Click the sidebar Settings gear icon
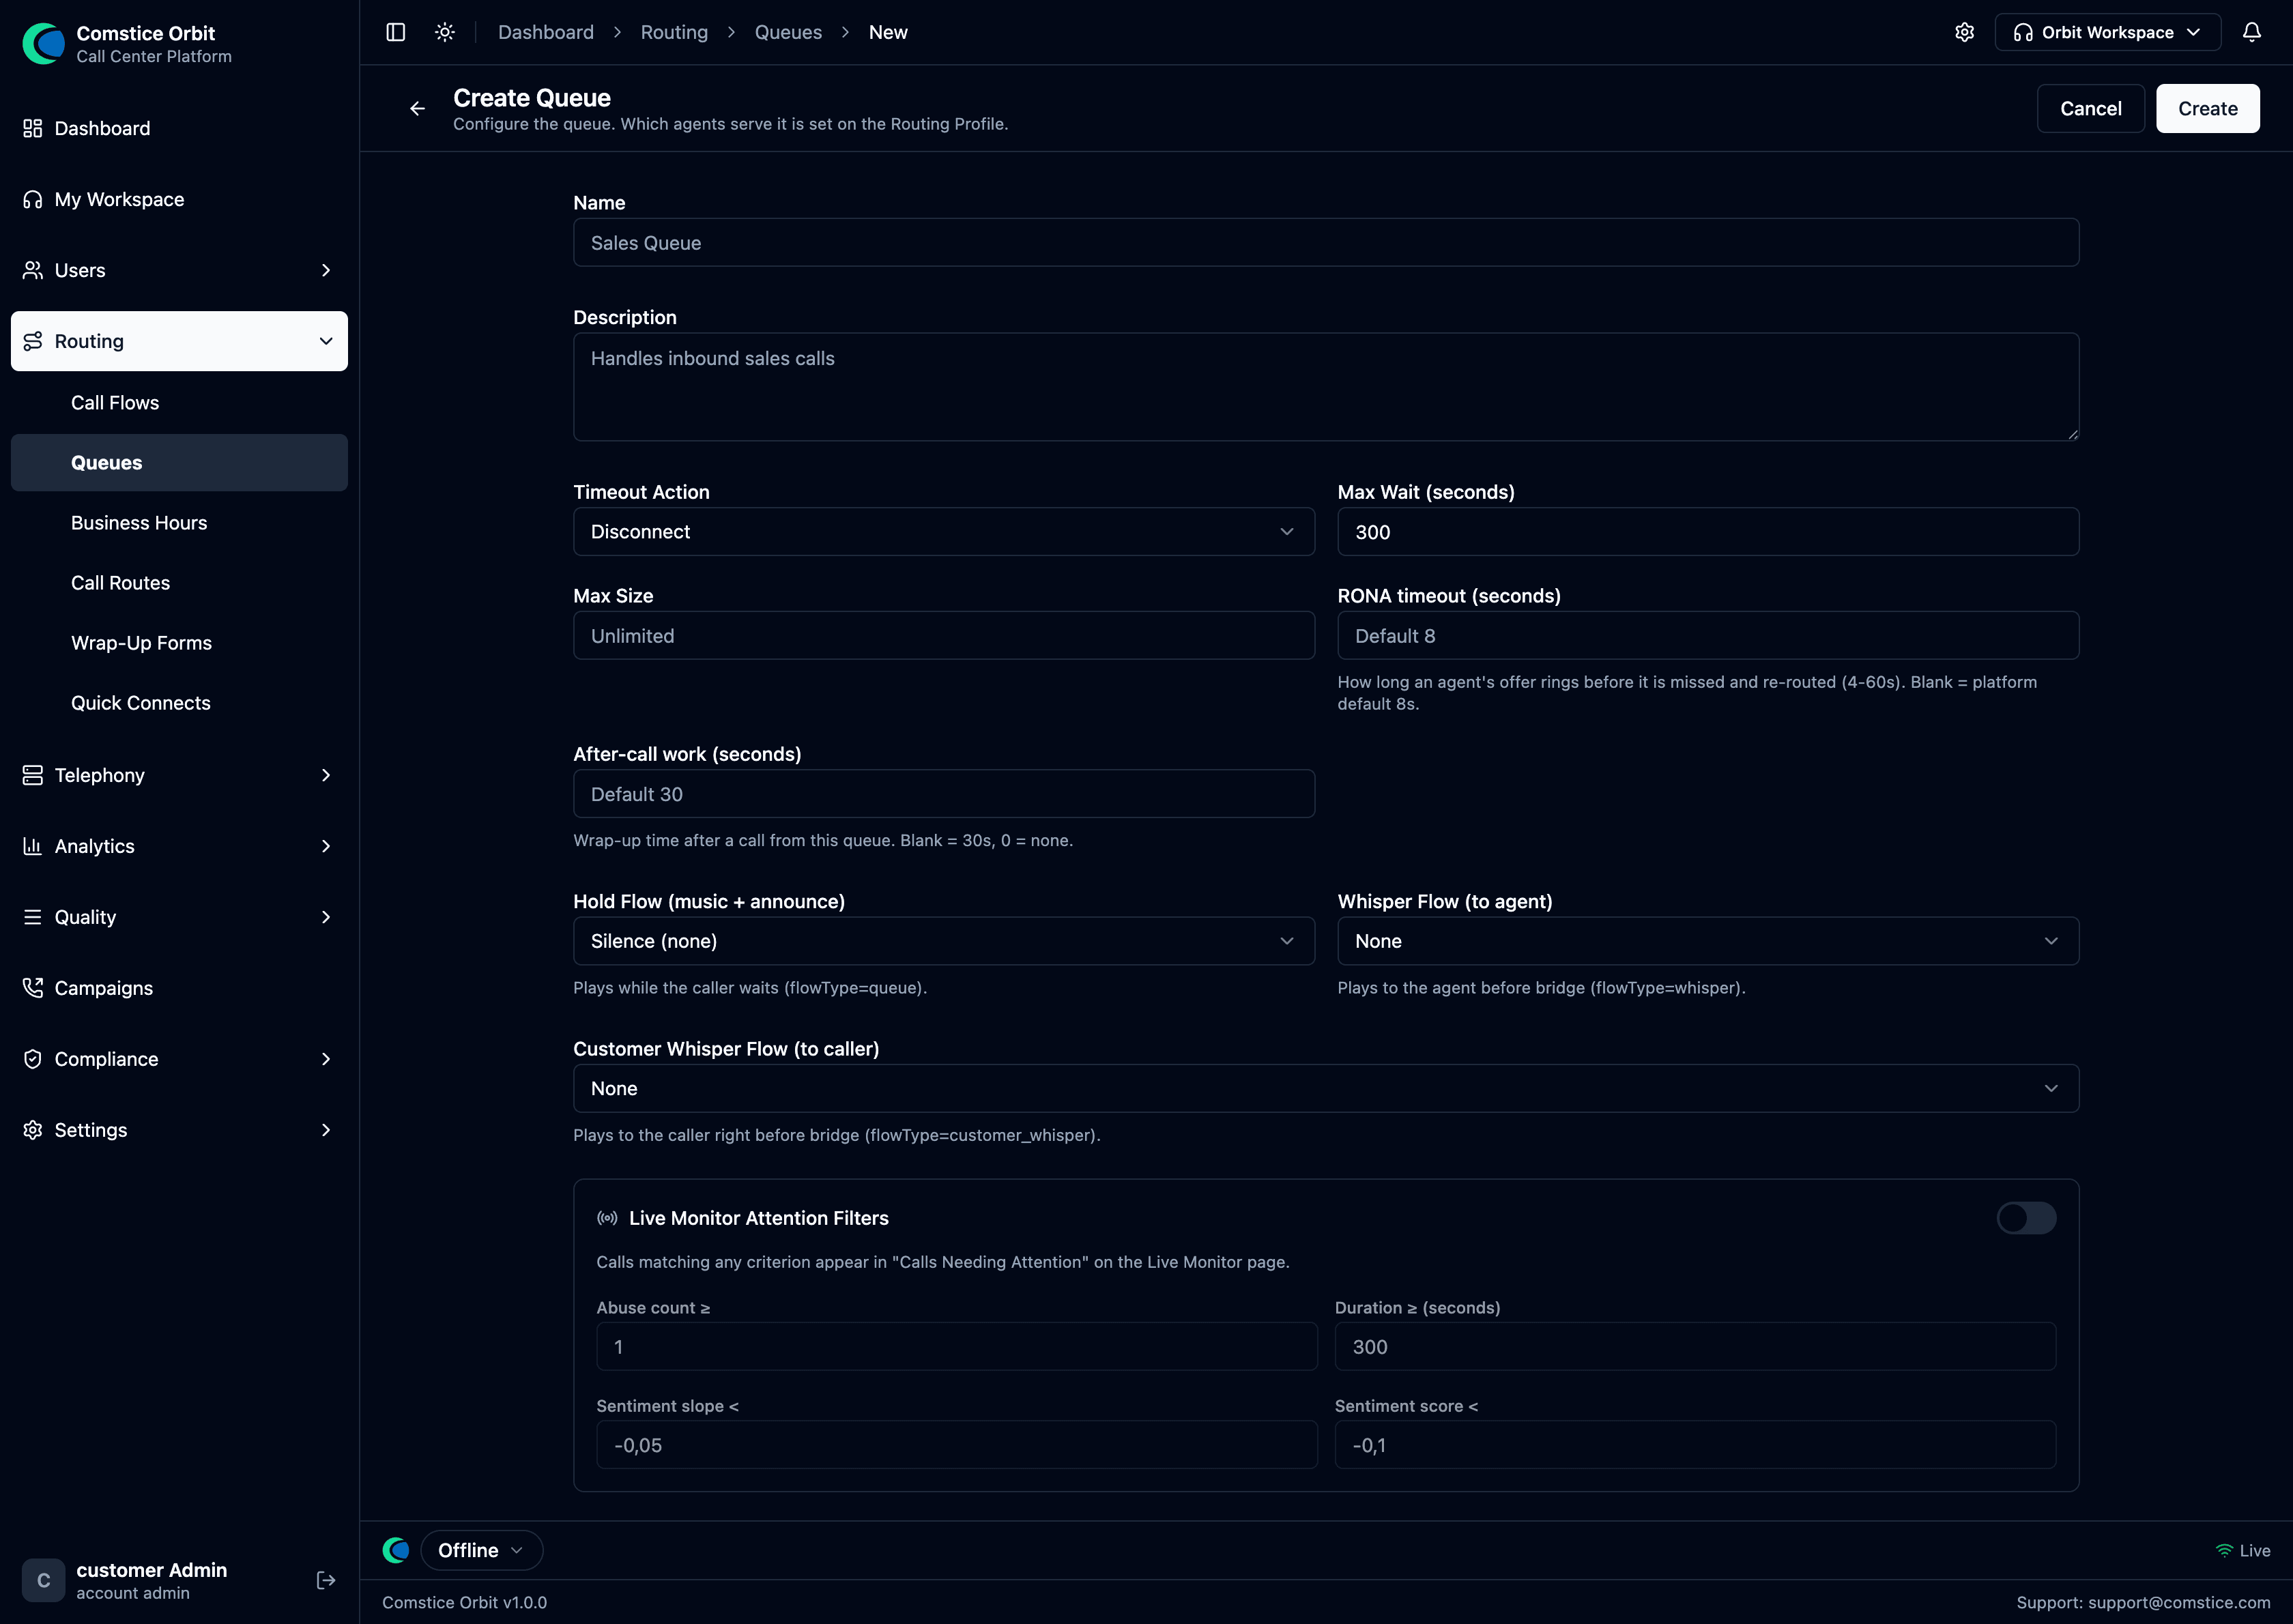The width and height of the screenshot is (2293, 1624). click(33, 1130)
